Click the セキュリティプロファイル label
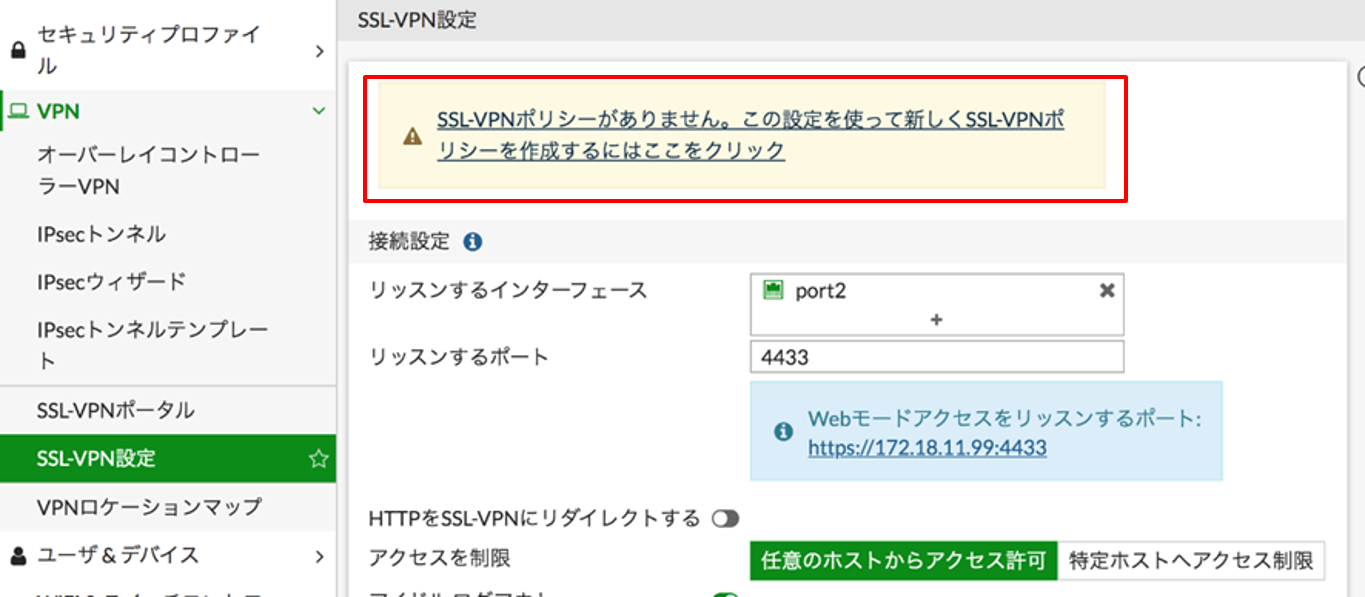Image resolution: width=1365 pixels, height=597 pixels. [148, 50]
